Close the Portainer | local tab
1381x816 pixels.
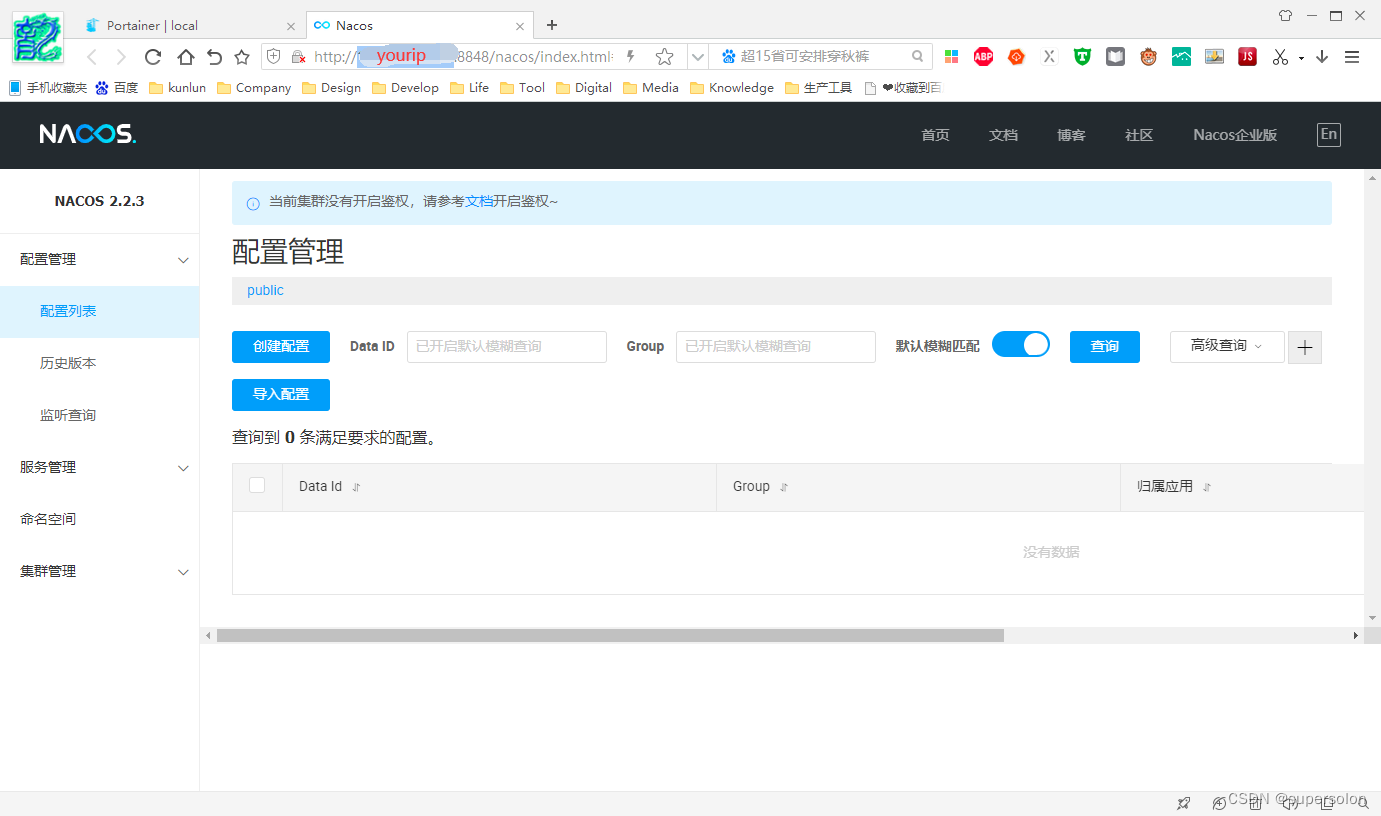[291, 26]
